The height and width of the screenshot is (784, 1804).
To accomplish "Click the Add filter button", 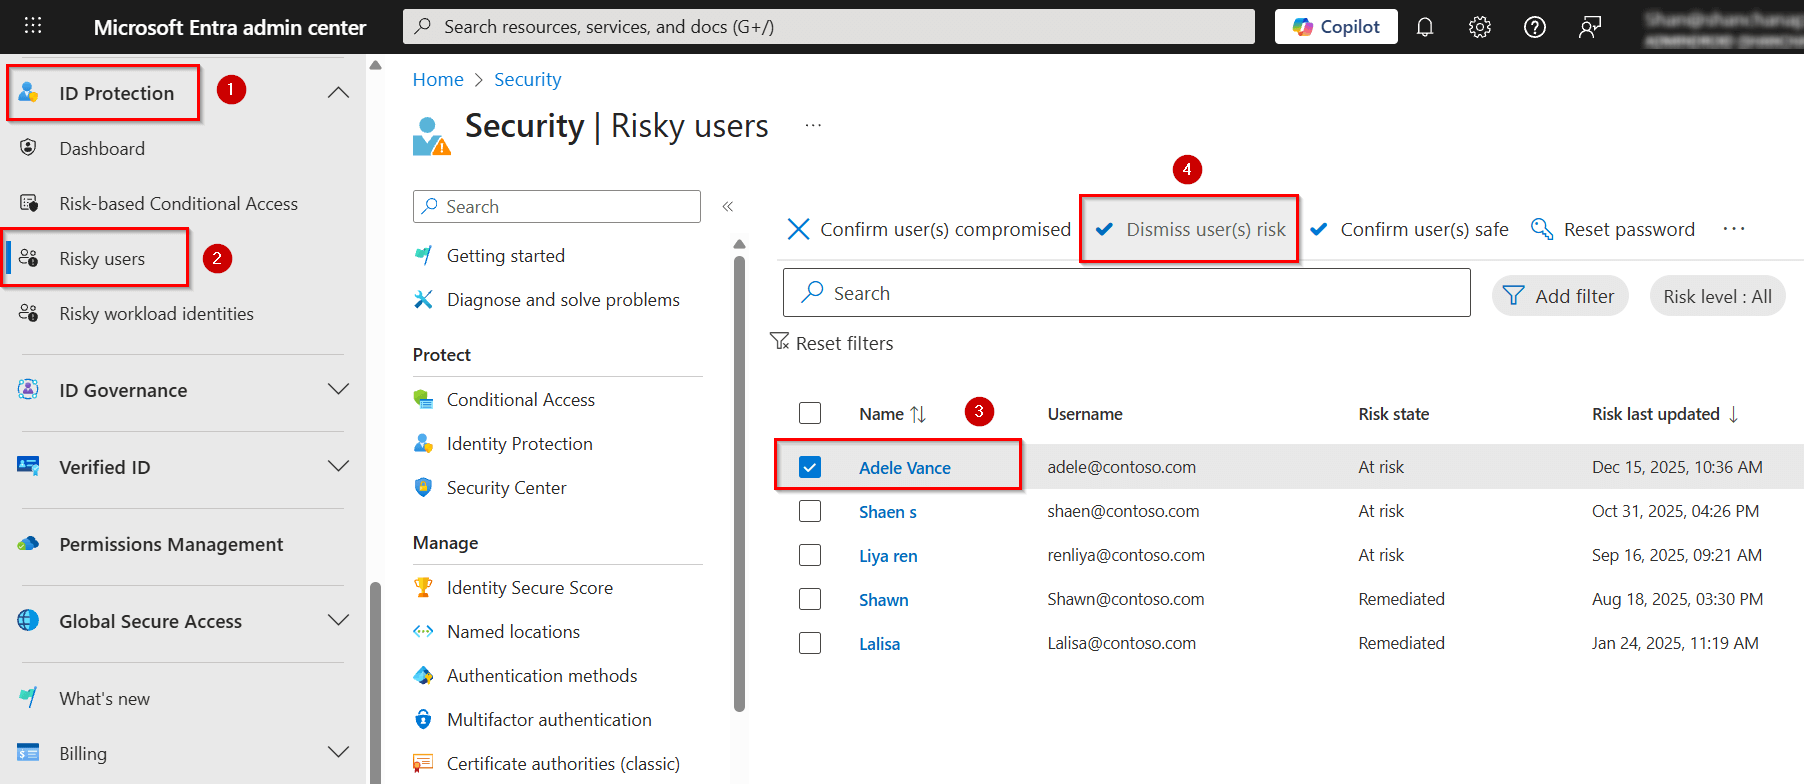I will [1560, 296].
